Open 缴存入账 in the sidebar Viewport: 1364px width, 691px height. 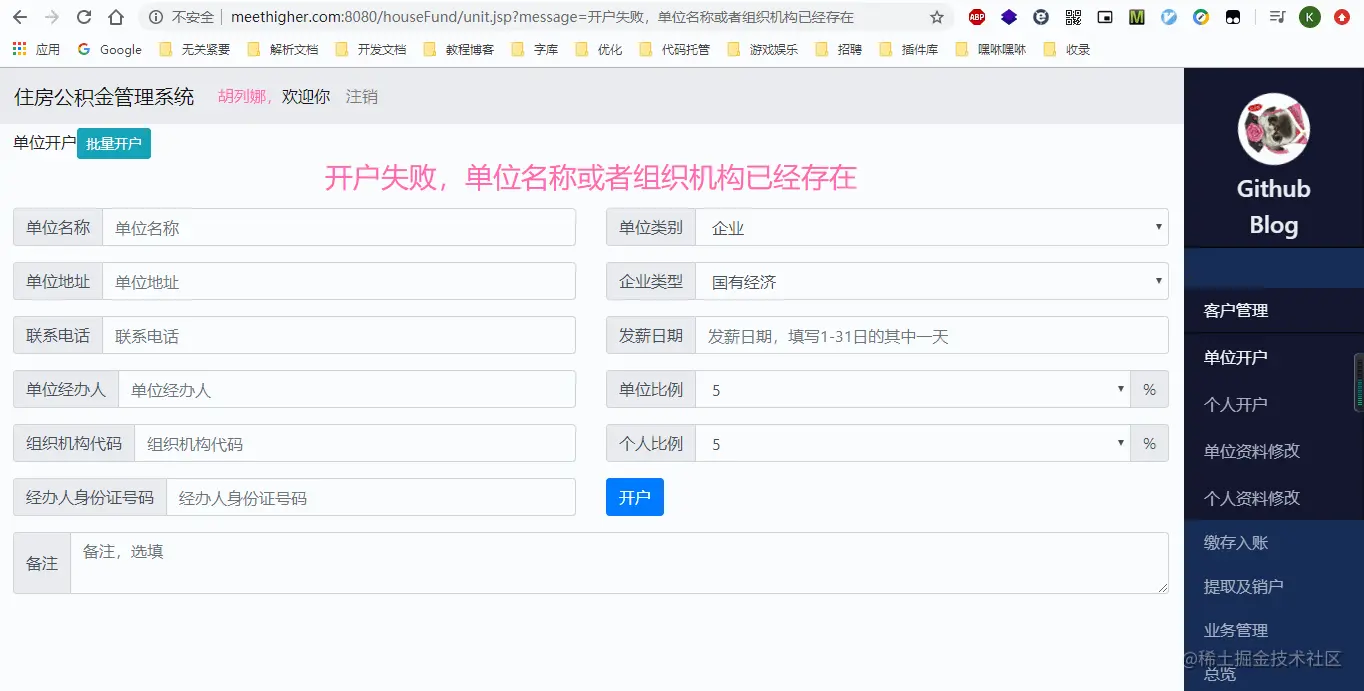1236,543
